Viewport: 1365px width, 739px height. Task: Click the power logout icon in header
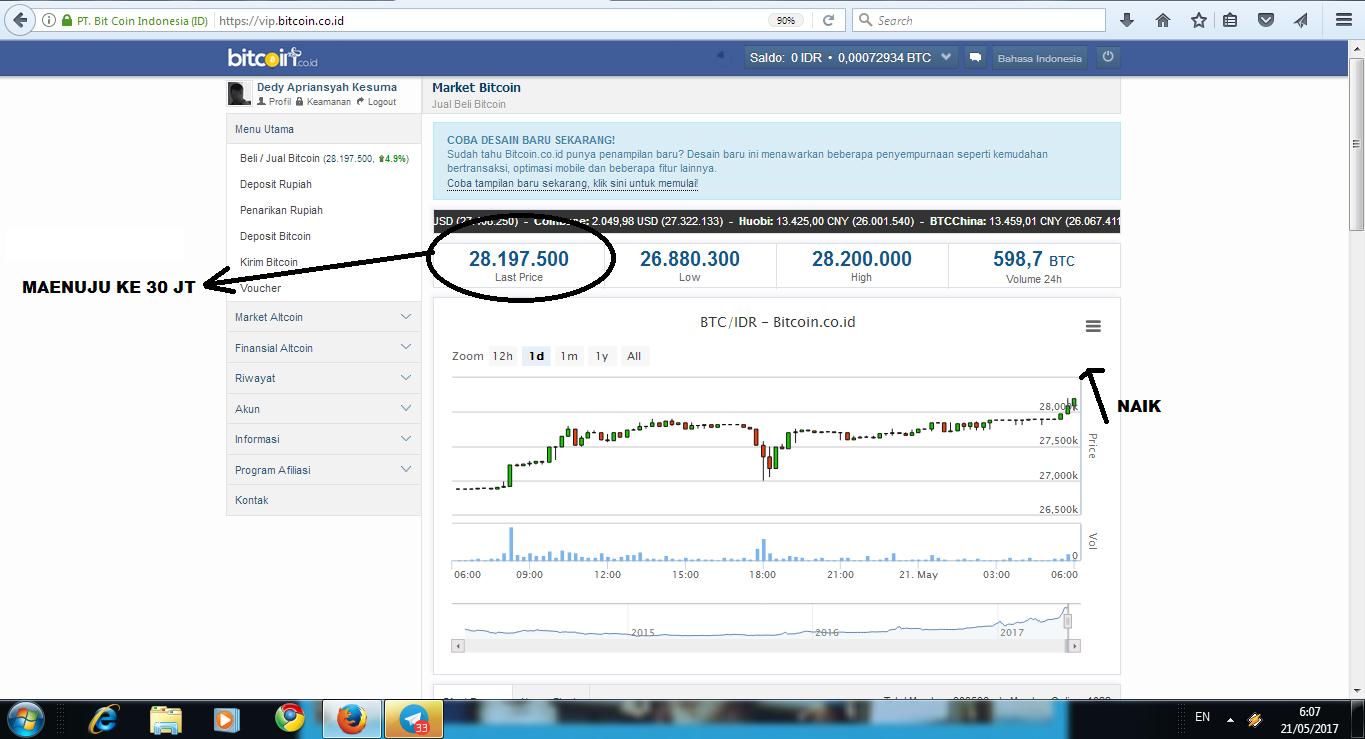(1107, 58)
